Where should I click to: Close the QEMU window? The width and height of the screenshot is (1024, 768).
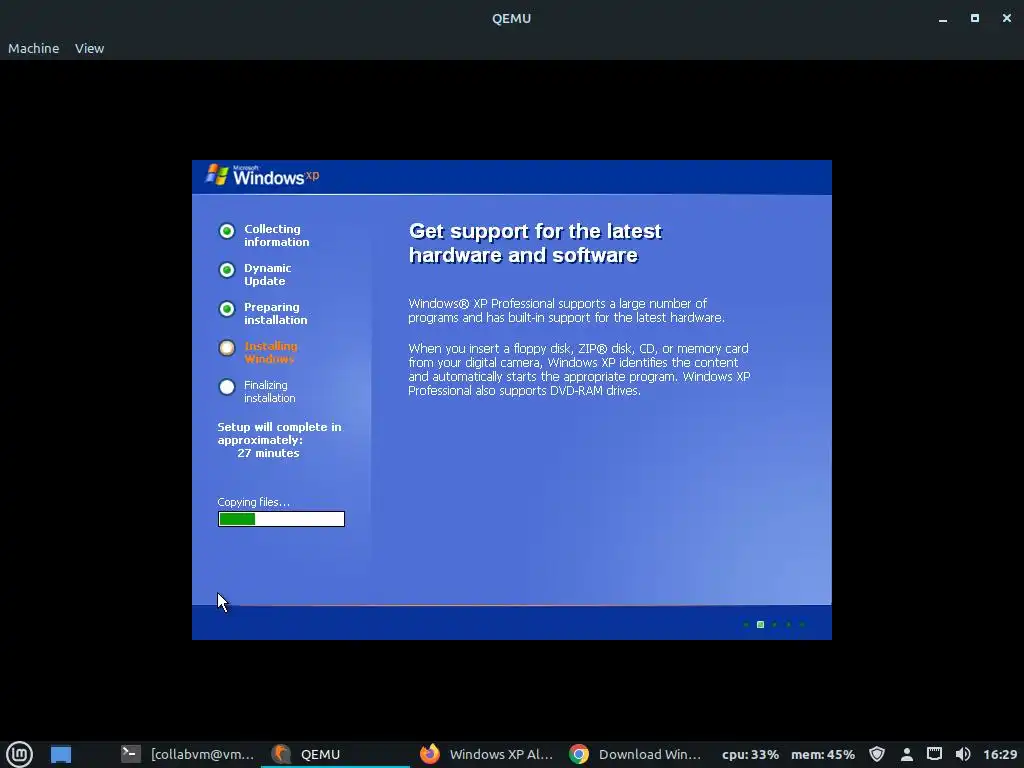click(x=1006, y=18)
